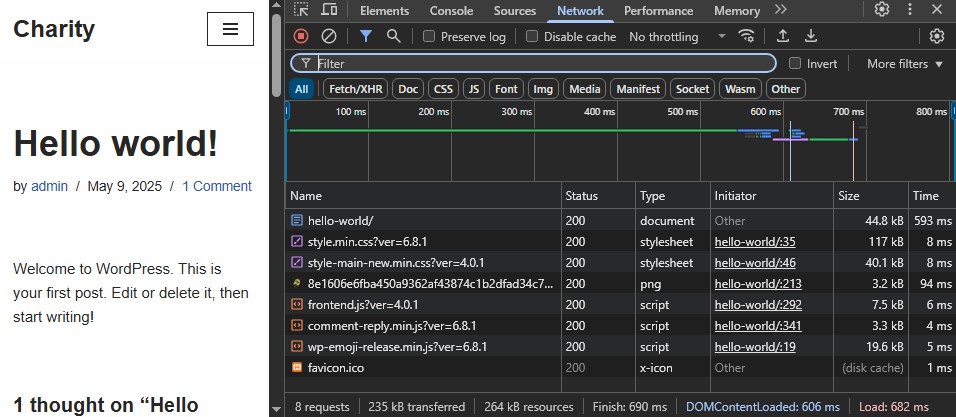Stop recording network log

[x=301, y=36]
